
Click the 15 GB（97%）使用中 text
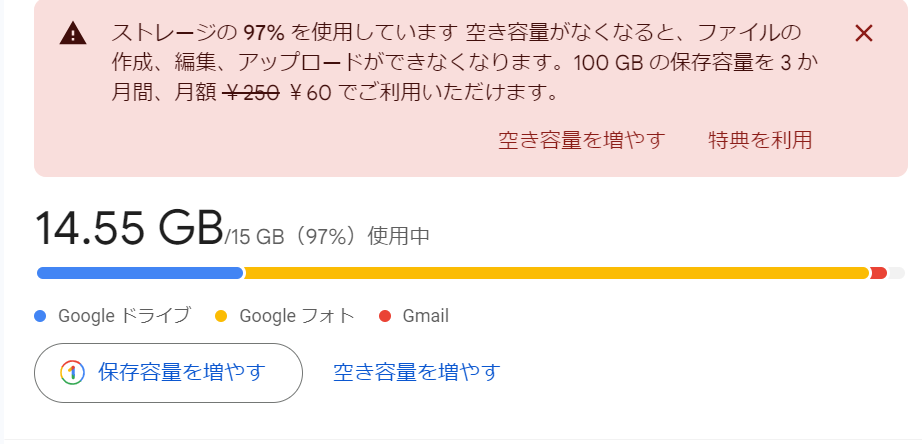coord(329,237)
